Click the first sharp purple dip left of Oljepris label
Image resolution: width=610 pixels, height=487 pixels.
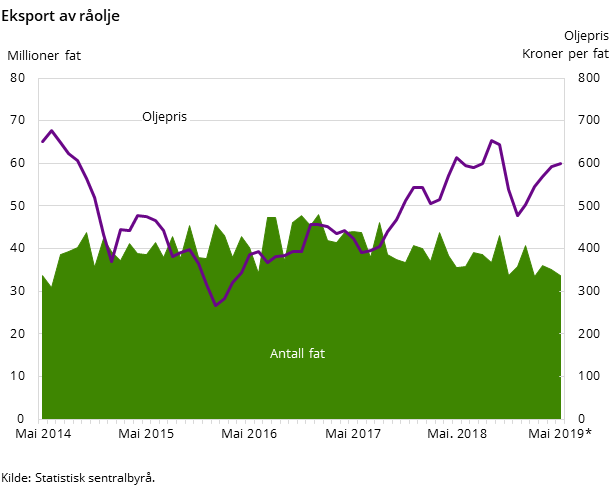pos(112,262)
